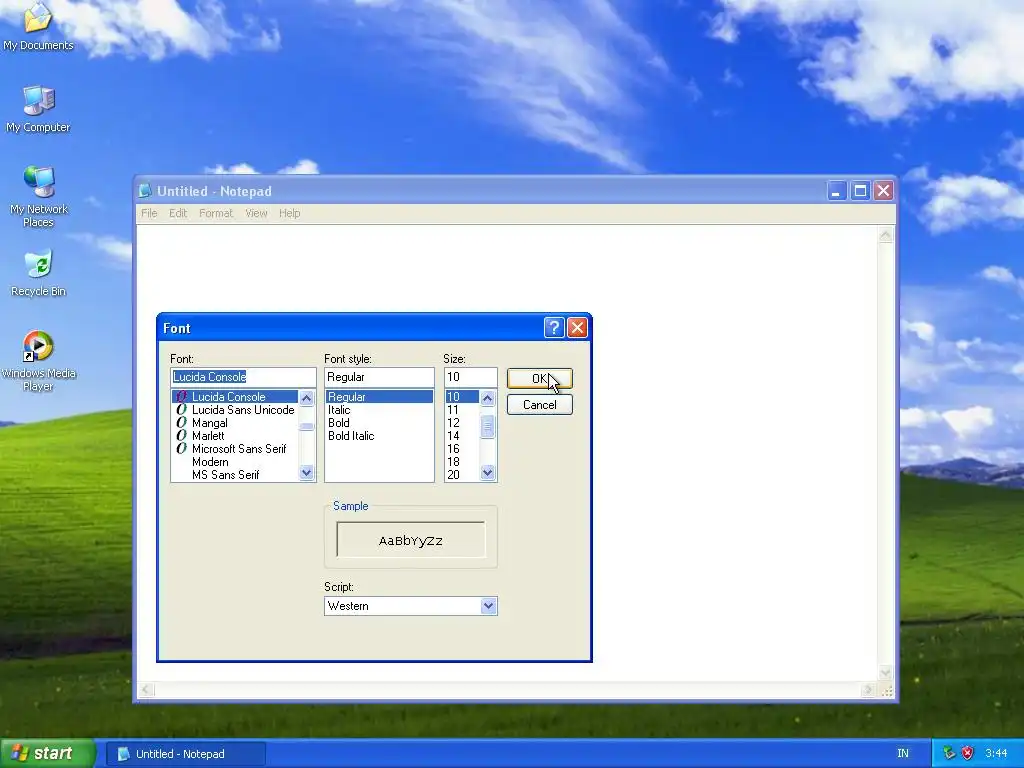Select My Network Places desktop icon

38,196
